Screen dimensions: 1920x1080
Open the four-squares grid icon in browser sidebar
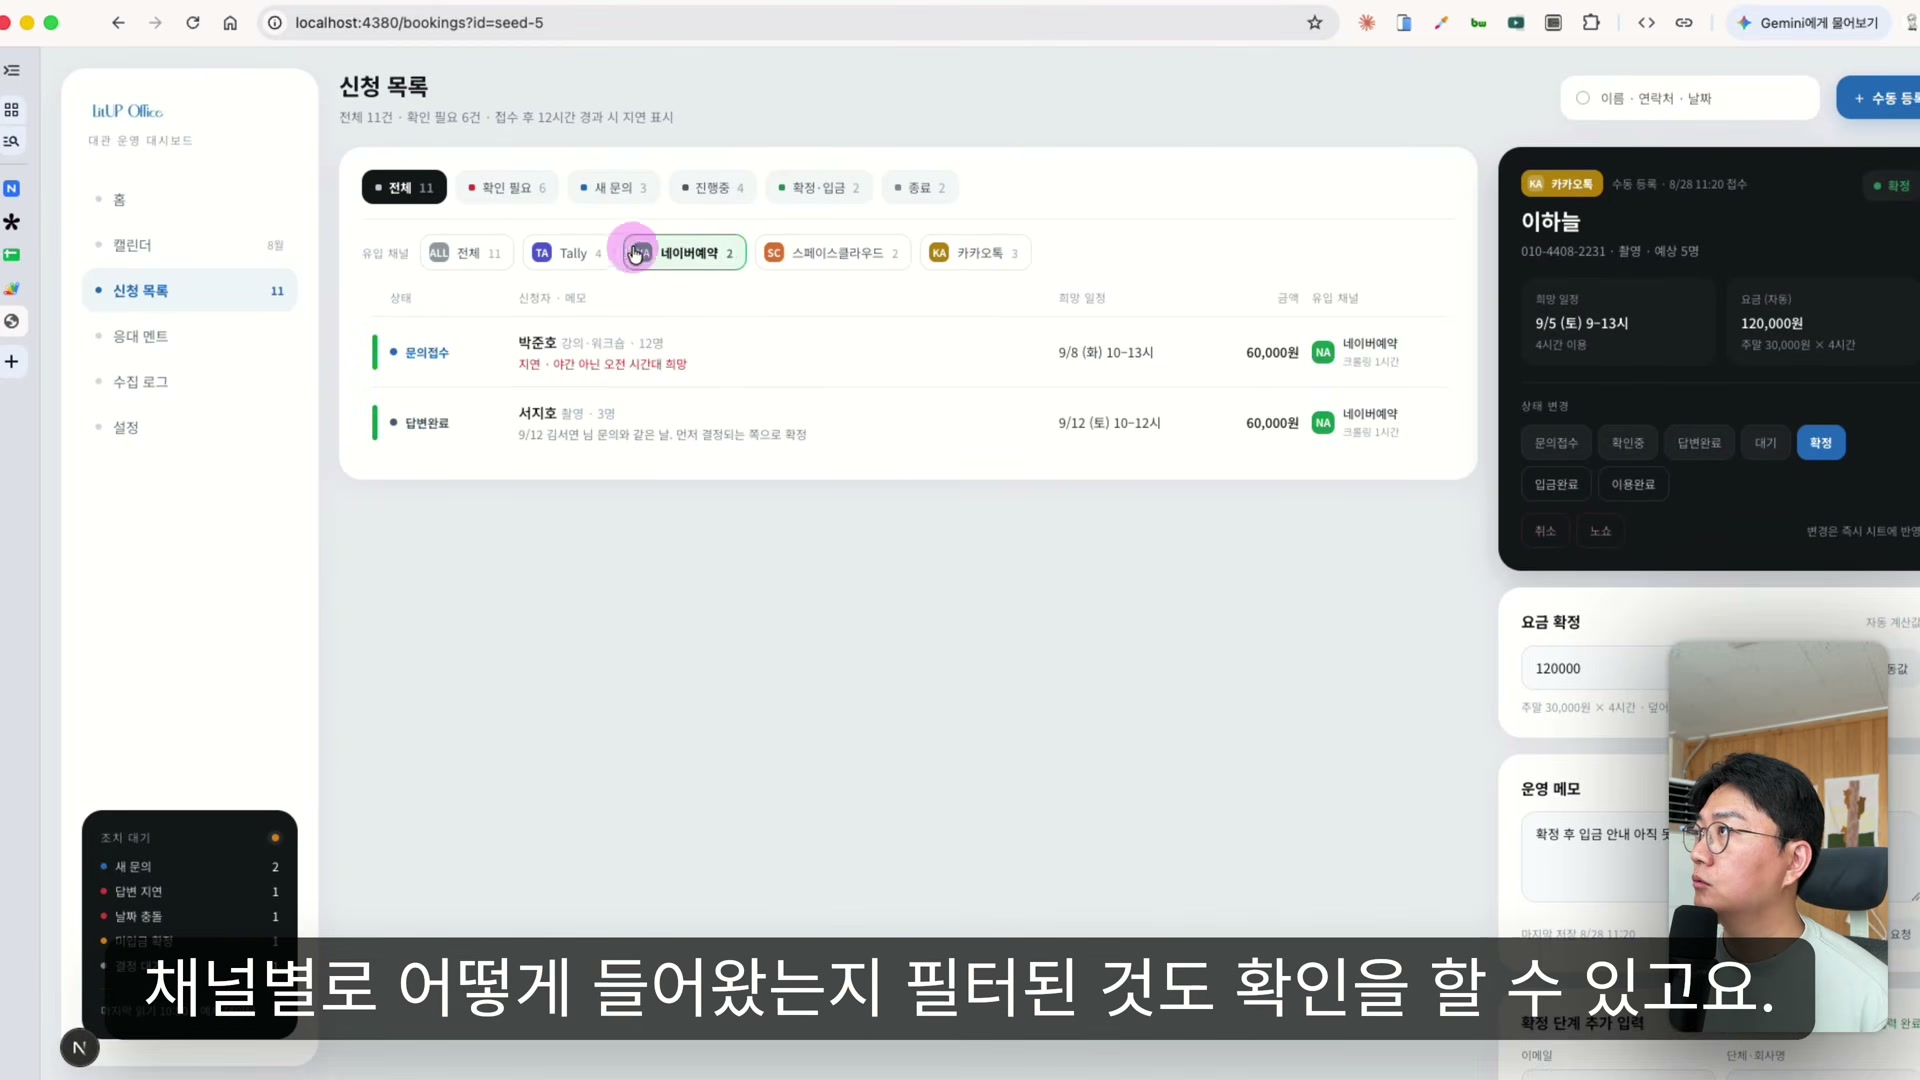tap(12, 109)
